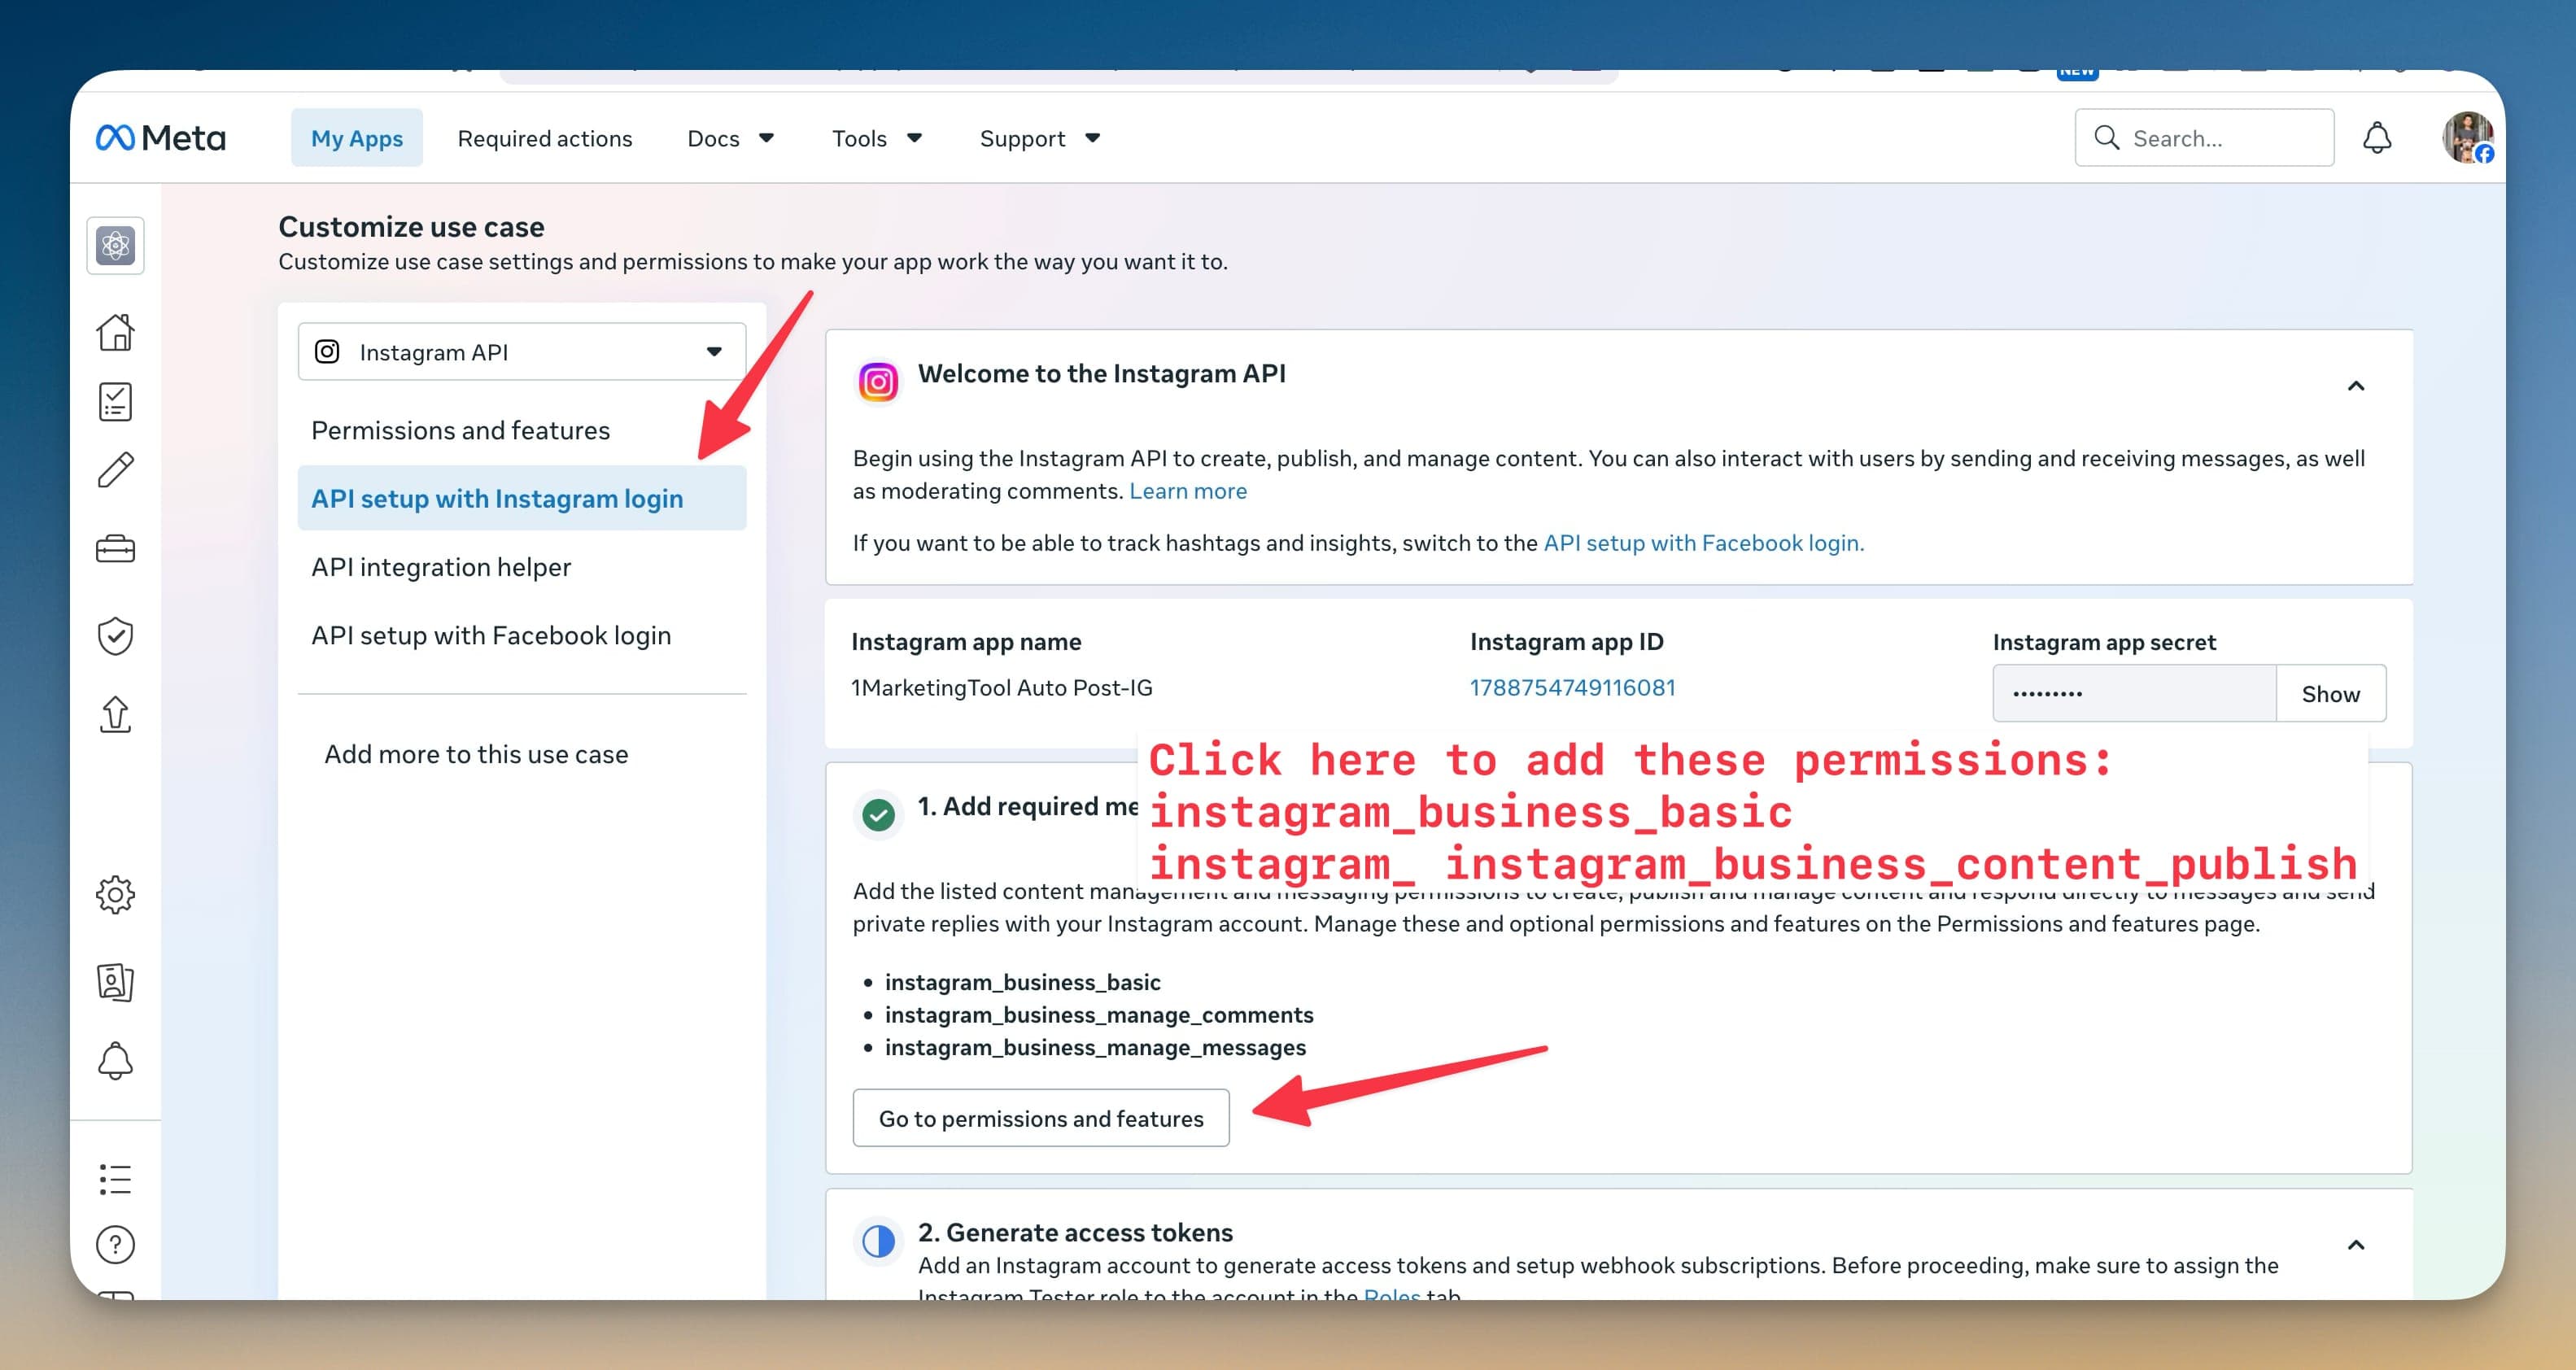The width and height of the screenshot is (2576, 1370).
Task: Open the help question mark icon
Action: [x=116, y=1245]
